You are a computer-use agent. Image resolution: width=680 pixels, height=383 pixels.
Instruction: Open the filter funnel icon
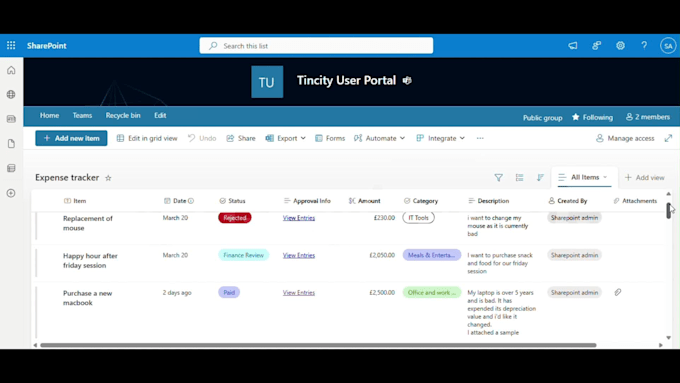pyautogui.click(x=499, y=177)
